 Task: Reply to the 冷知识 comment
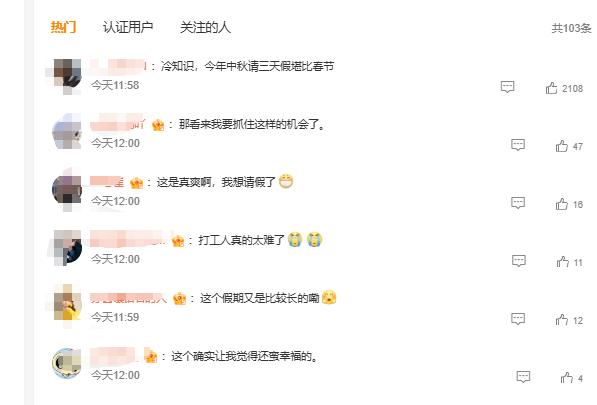pos(507,87)
